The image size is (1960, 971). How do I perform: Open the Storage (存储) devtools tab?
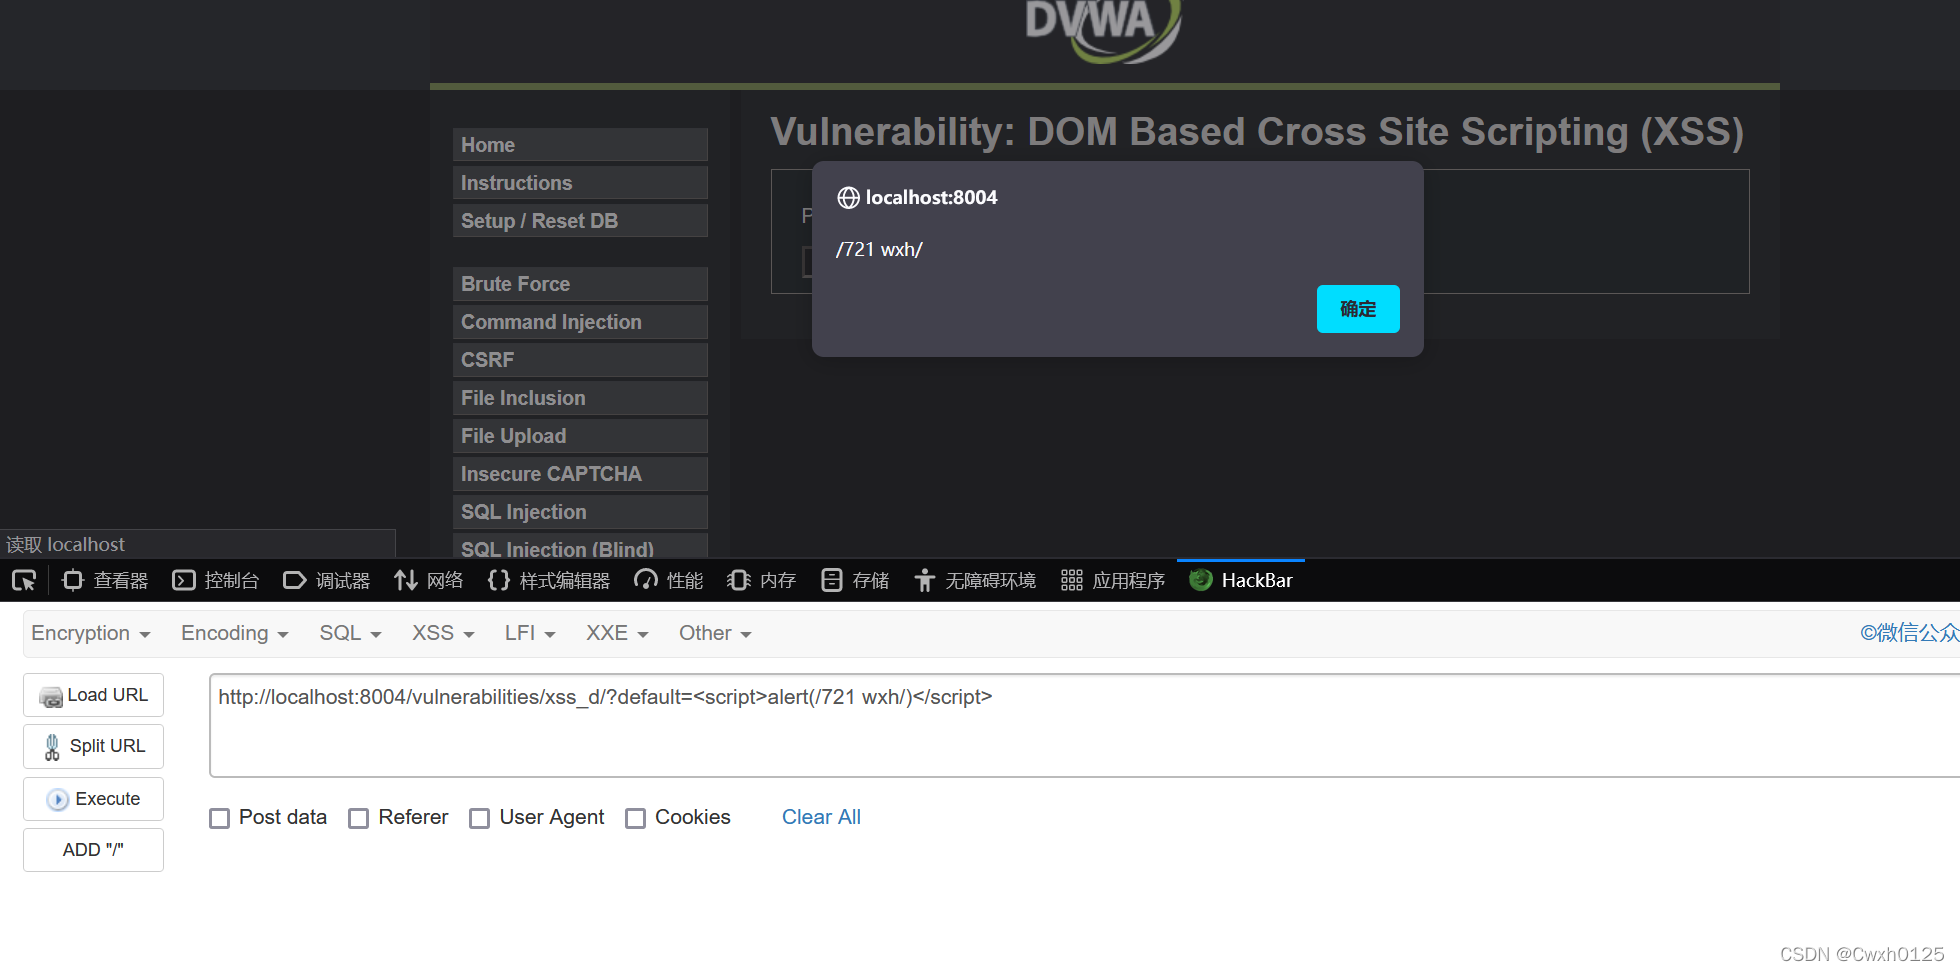[x=855, y=580]
